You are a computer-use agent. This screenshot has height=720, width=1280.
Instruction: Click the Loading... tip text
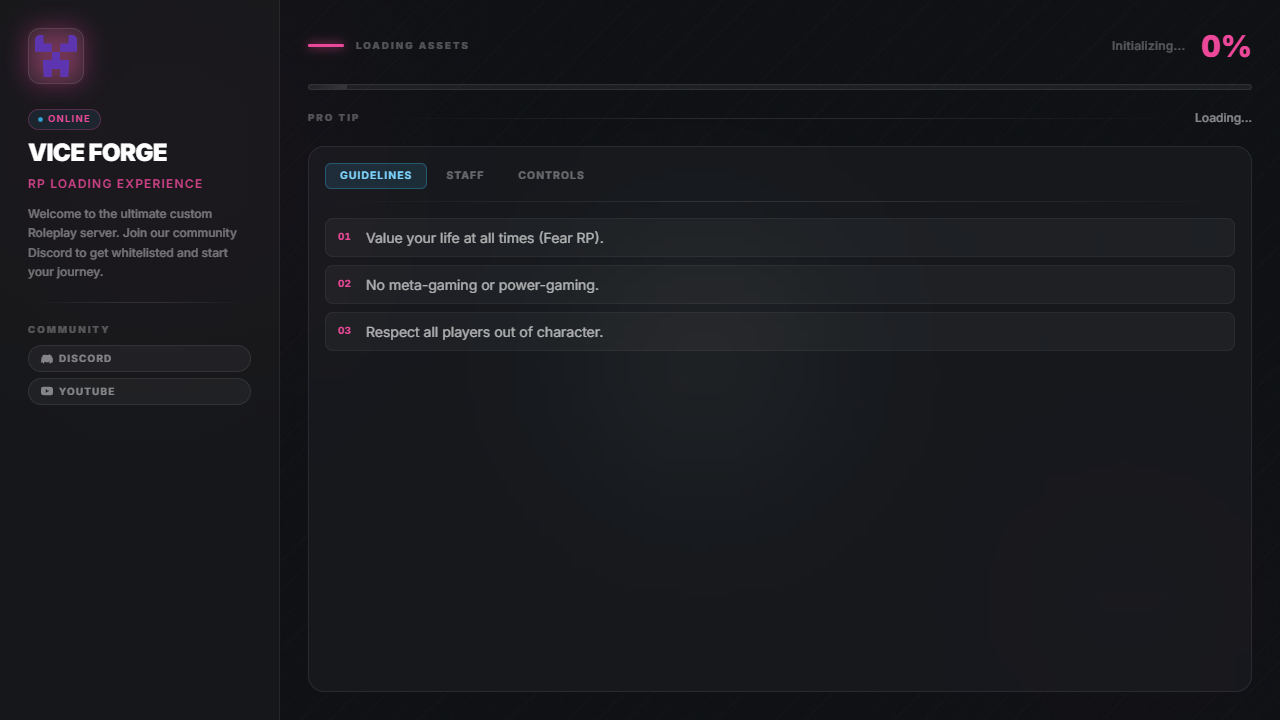(x=1223, y=118)
